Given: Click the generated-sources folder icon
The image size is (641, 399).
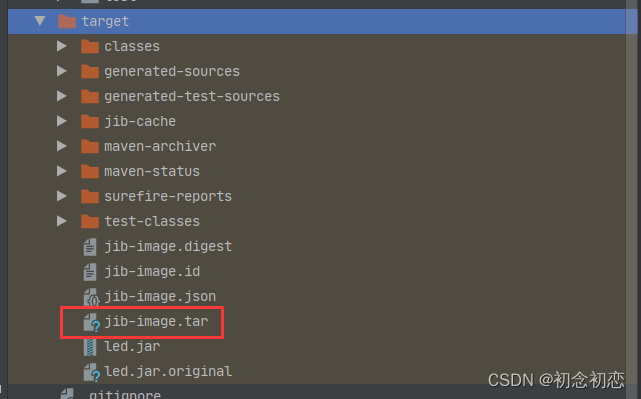Looking at the screenshot, I should (x=90, y=71).
